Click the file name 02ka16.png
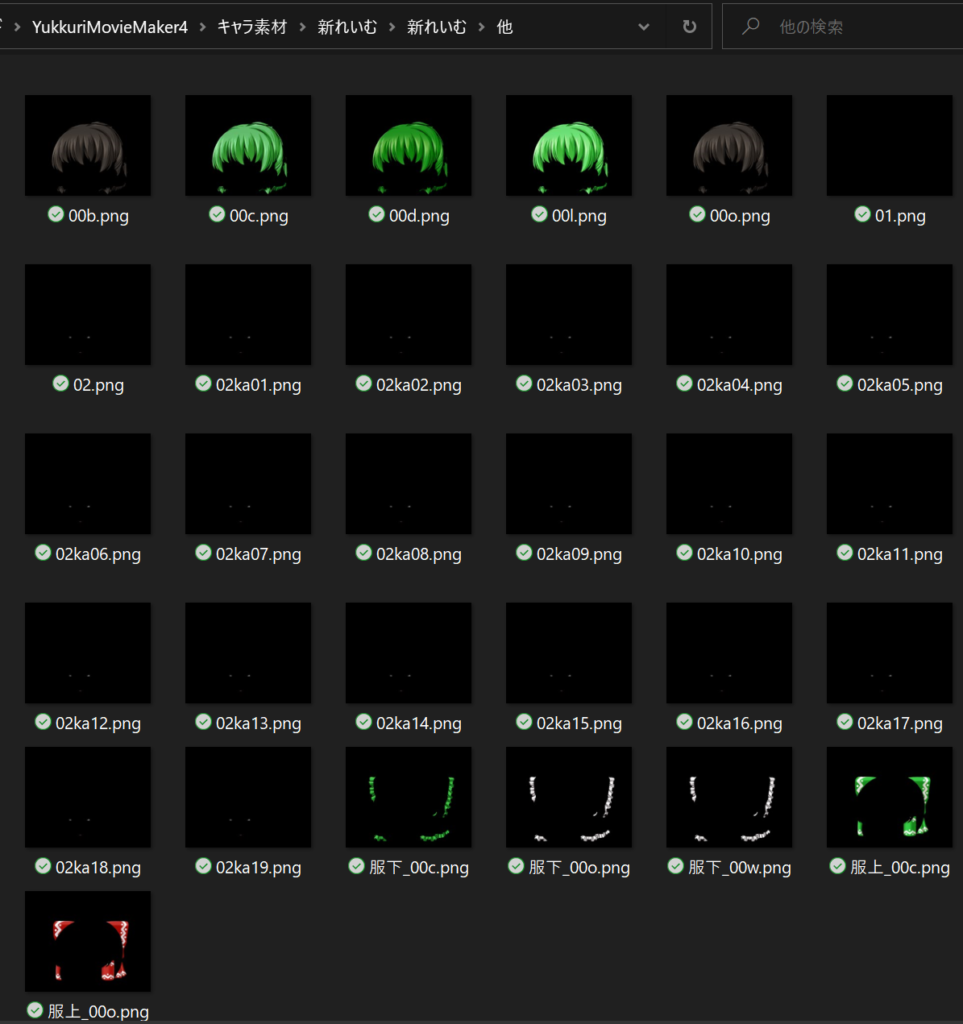The image size is (963, 1024). pyautogui.click(x=739, y=724)
